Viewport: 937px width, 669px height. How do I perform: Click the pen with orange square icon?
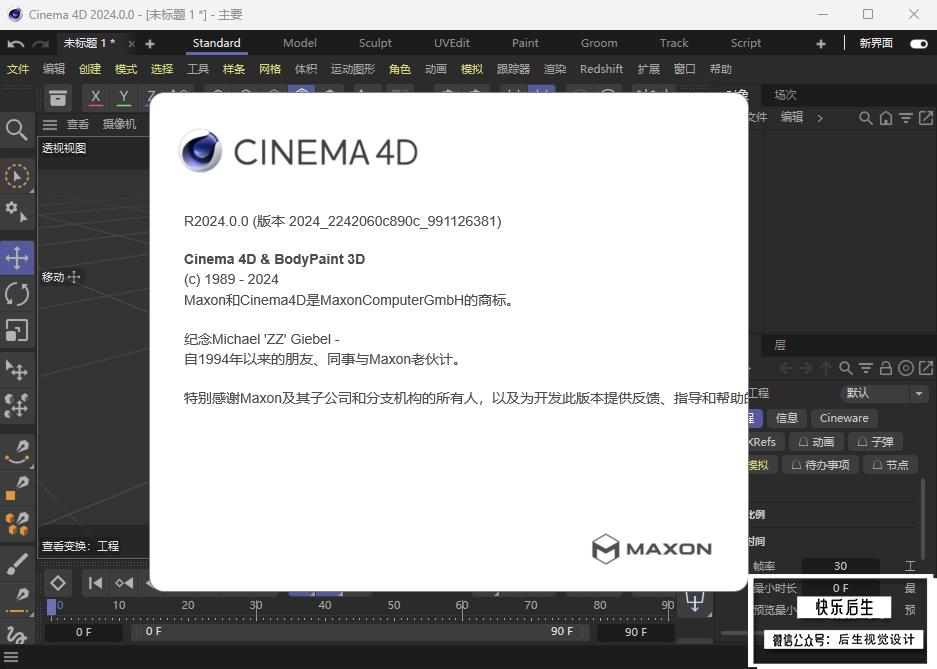17,488
